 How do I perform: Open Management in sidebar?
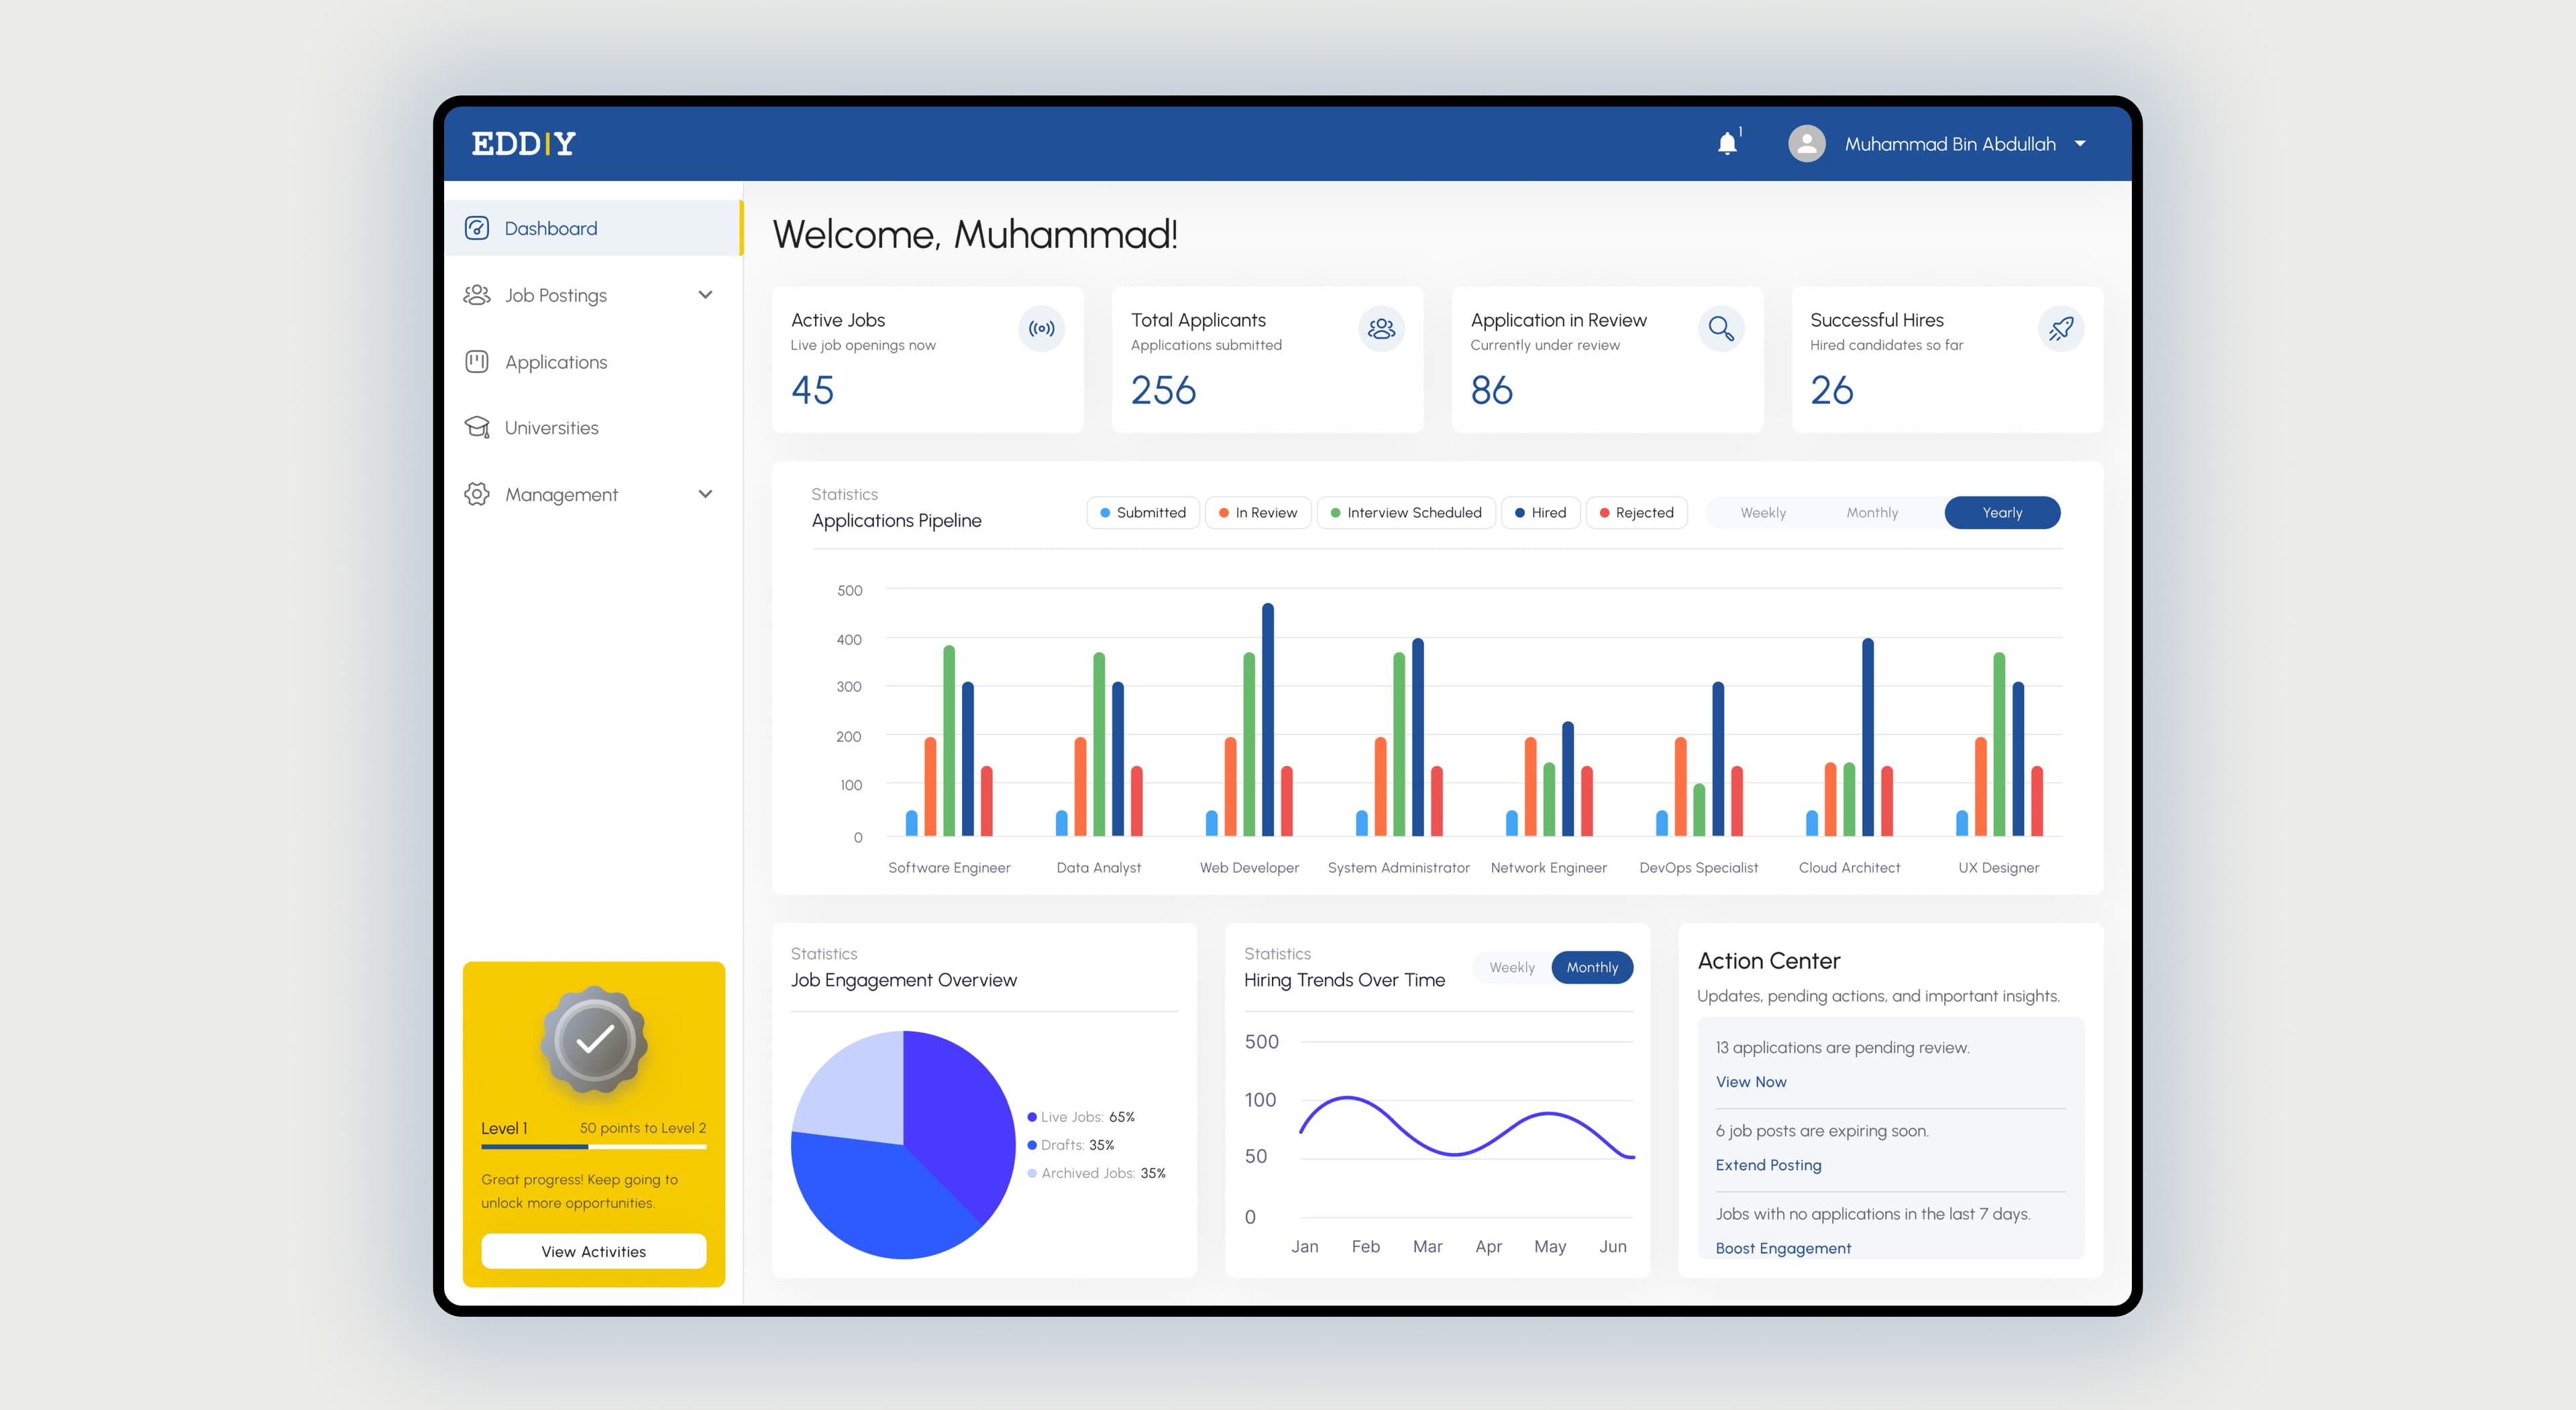593,494
